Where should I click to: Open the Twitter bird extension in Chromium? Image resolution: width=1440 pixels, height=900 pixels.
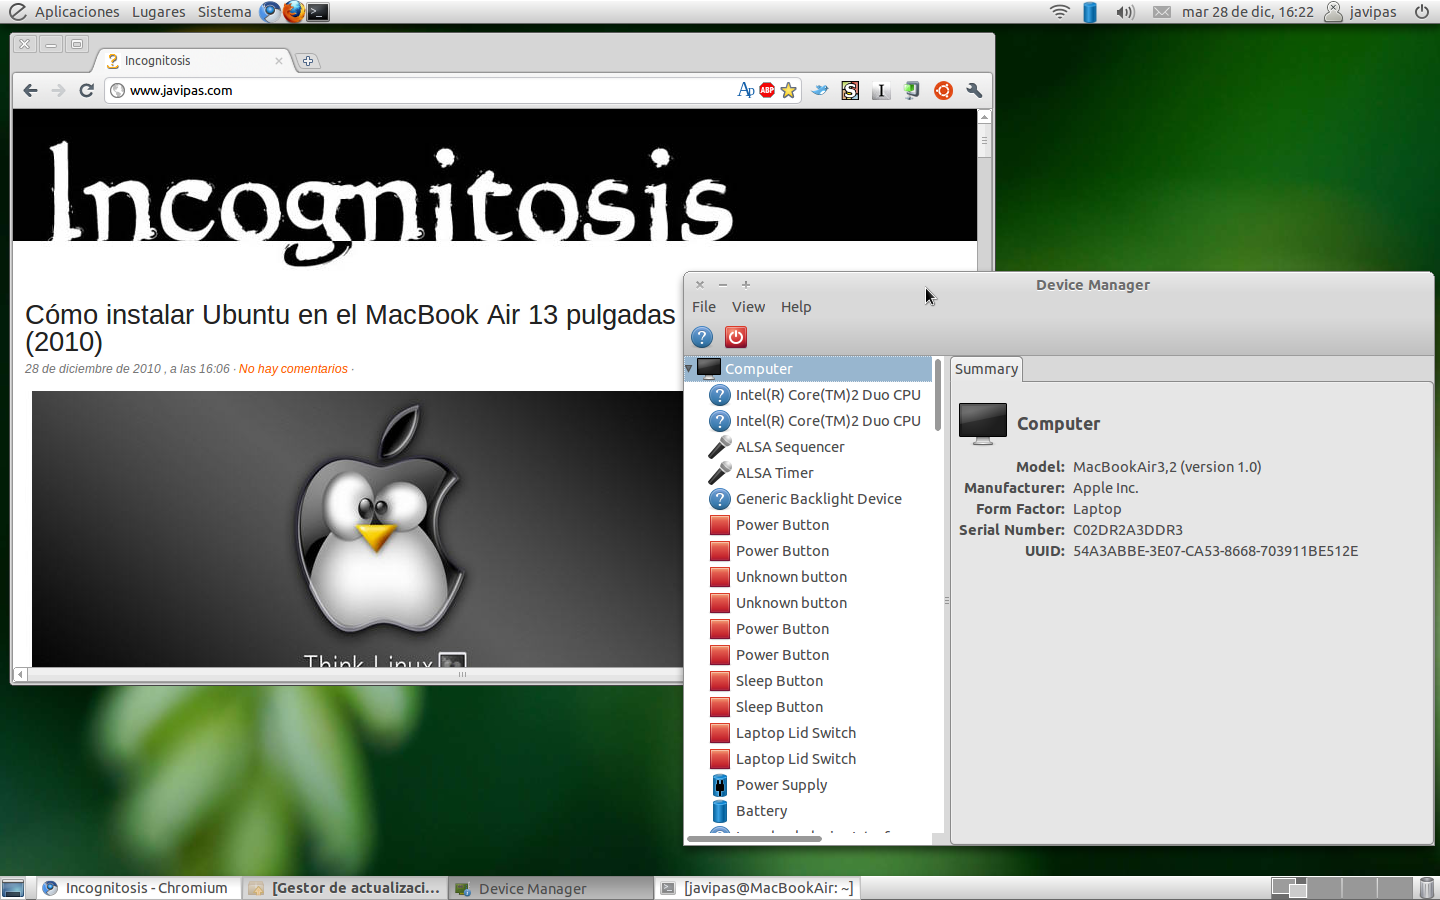point(820,90)
